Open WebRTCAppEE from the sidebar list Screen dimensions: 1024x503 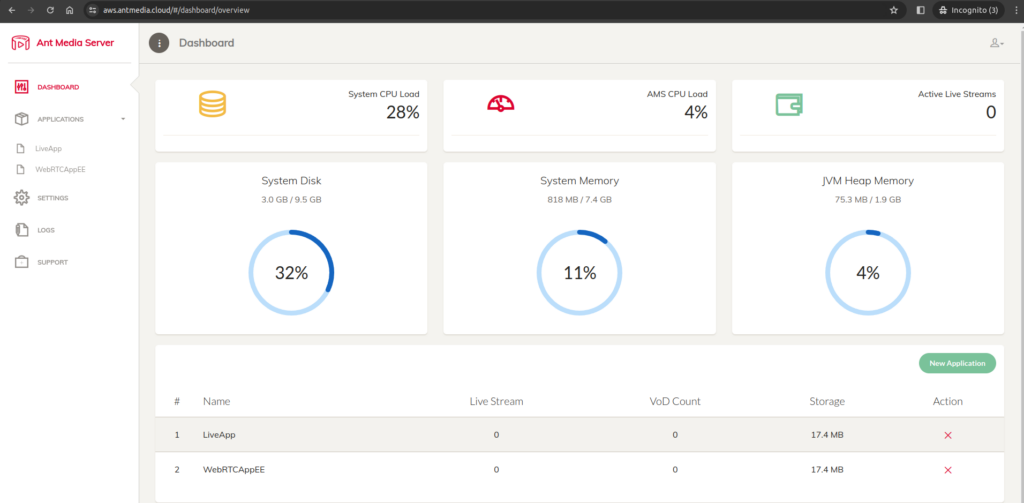pyautogui.click(x=61, y=169)
